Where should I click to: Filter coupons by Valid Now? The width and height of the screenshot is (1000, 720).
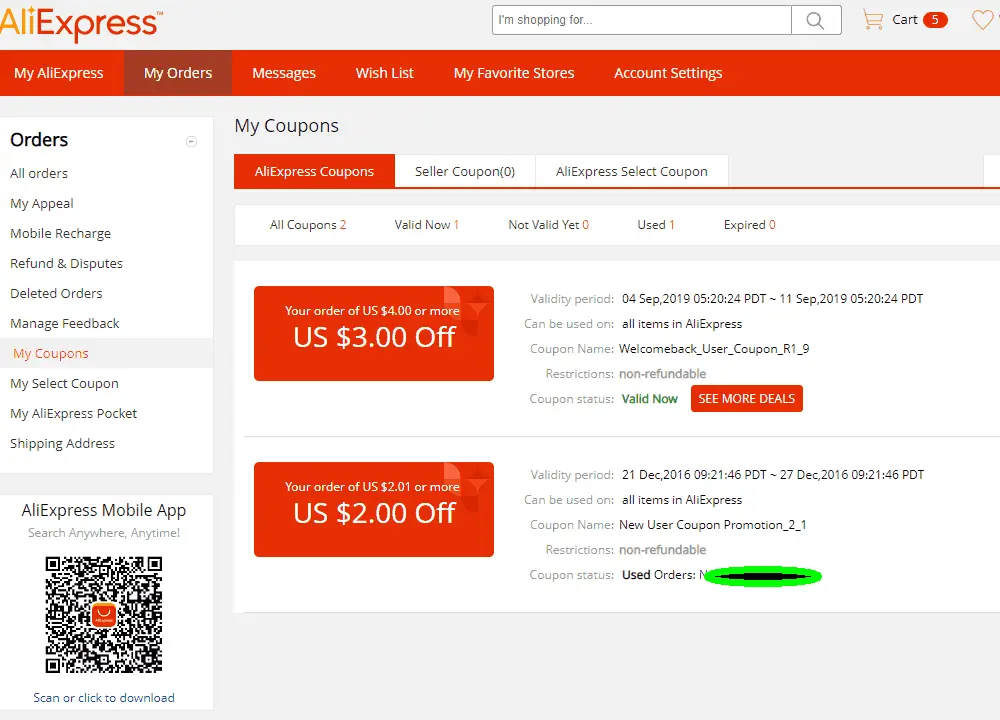(x=427, y=224)
